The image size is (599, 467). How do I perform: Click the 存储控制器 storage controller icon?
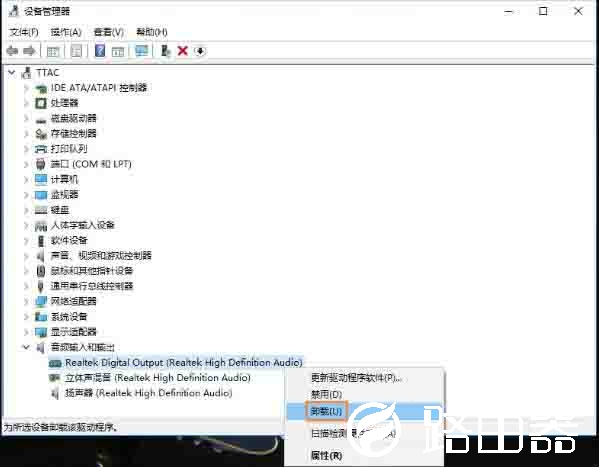click(x=40, y=134)
